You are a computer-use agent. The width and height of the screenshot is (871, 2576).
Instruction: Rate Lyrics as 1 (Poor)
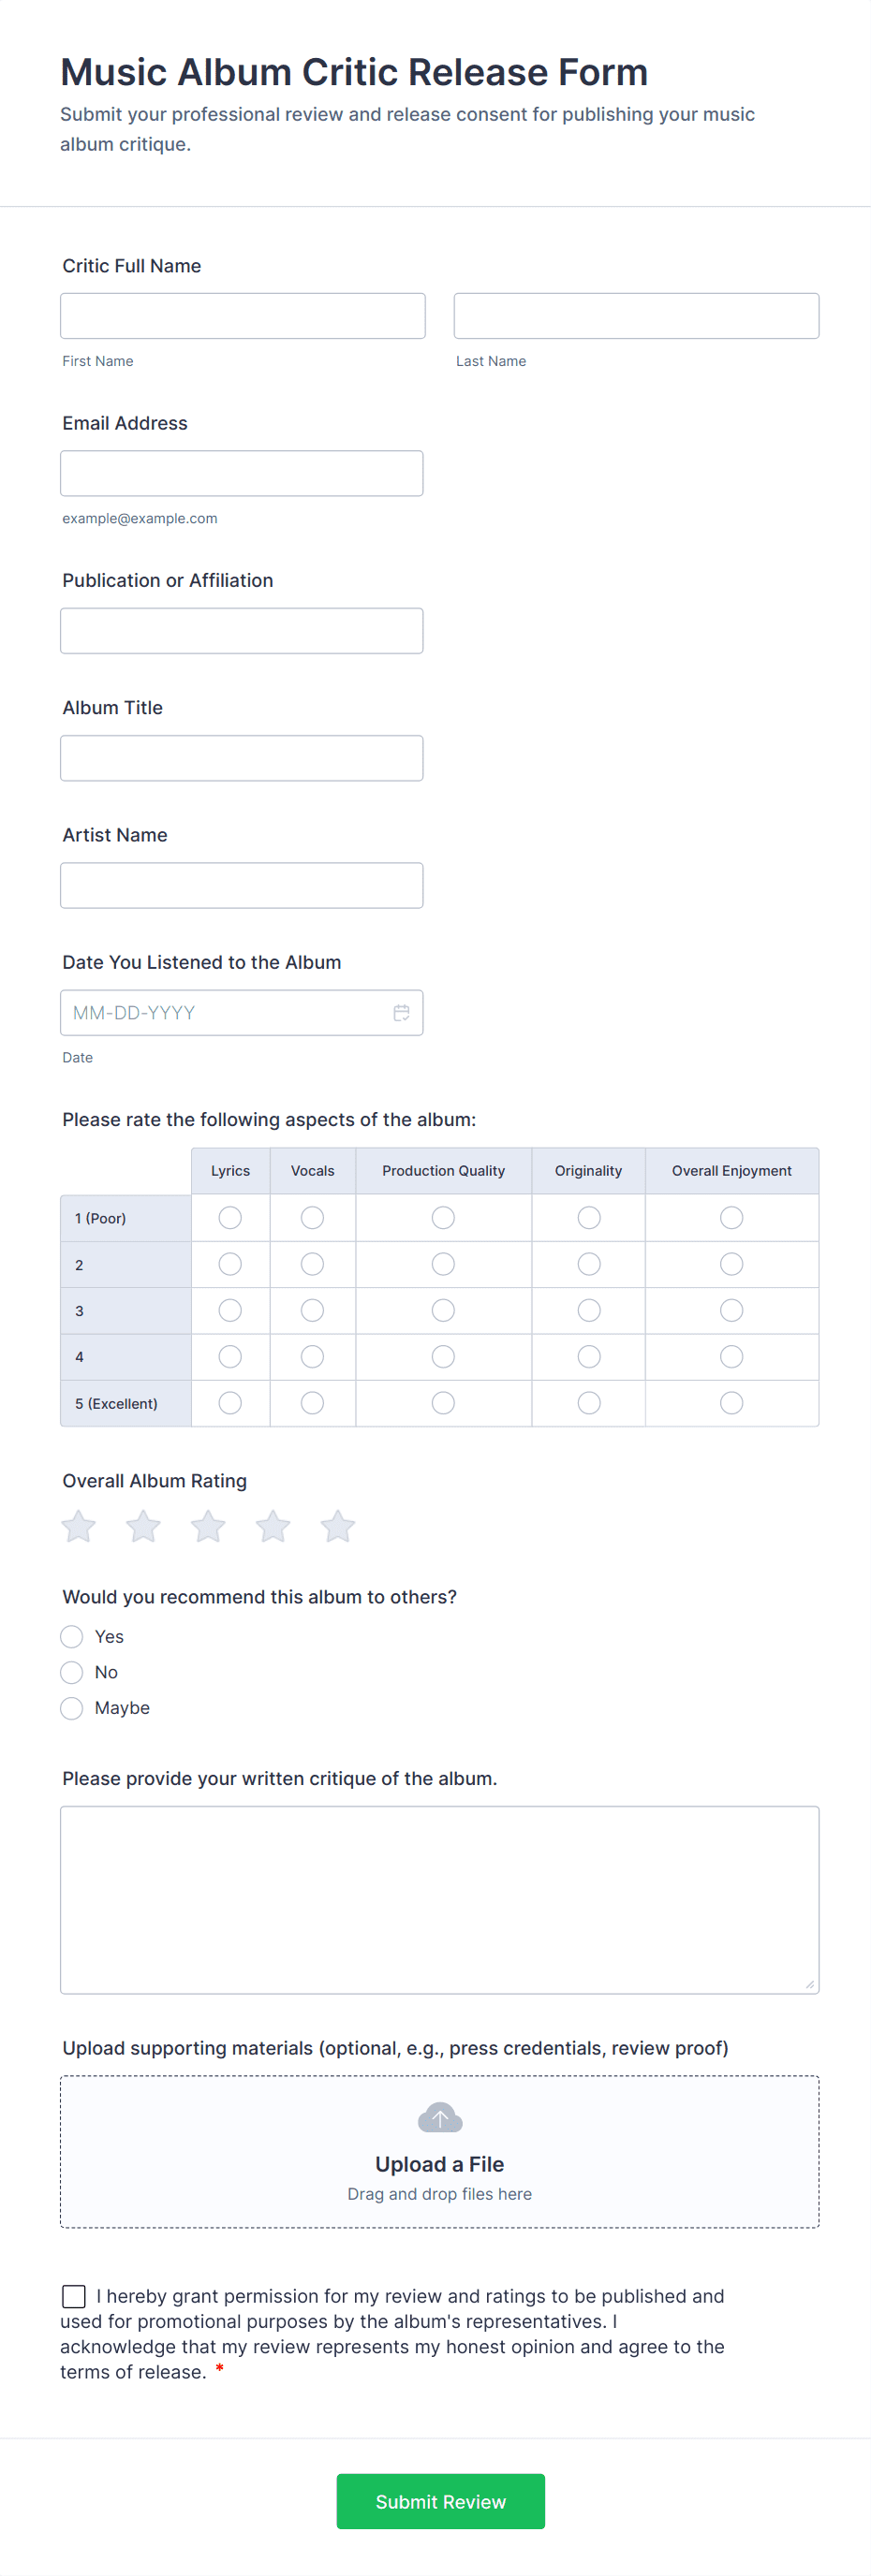pos(230,1217)
